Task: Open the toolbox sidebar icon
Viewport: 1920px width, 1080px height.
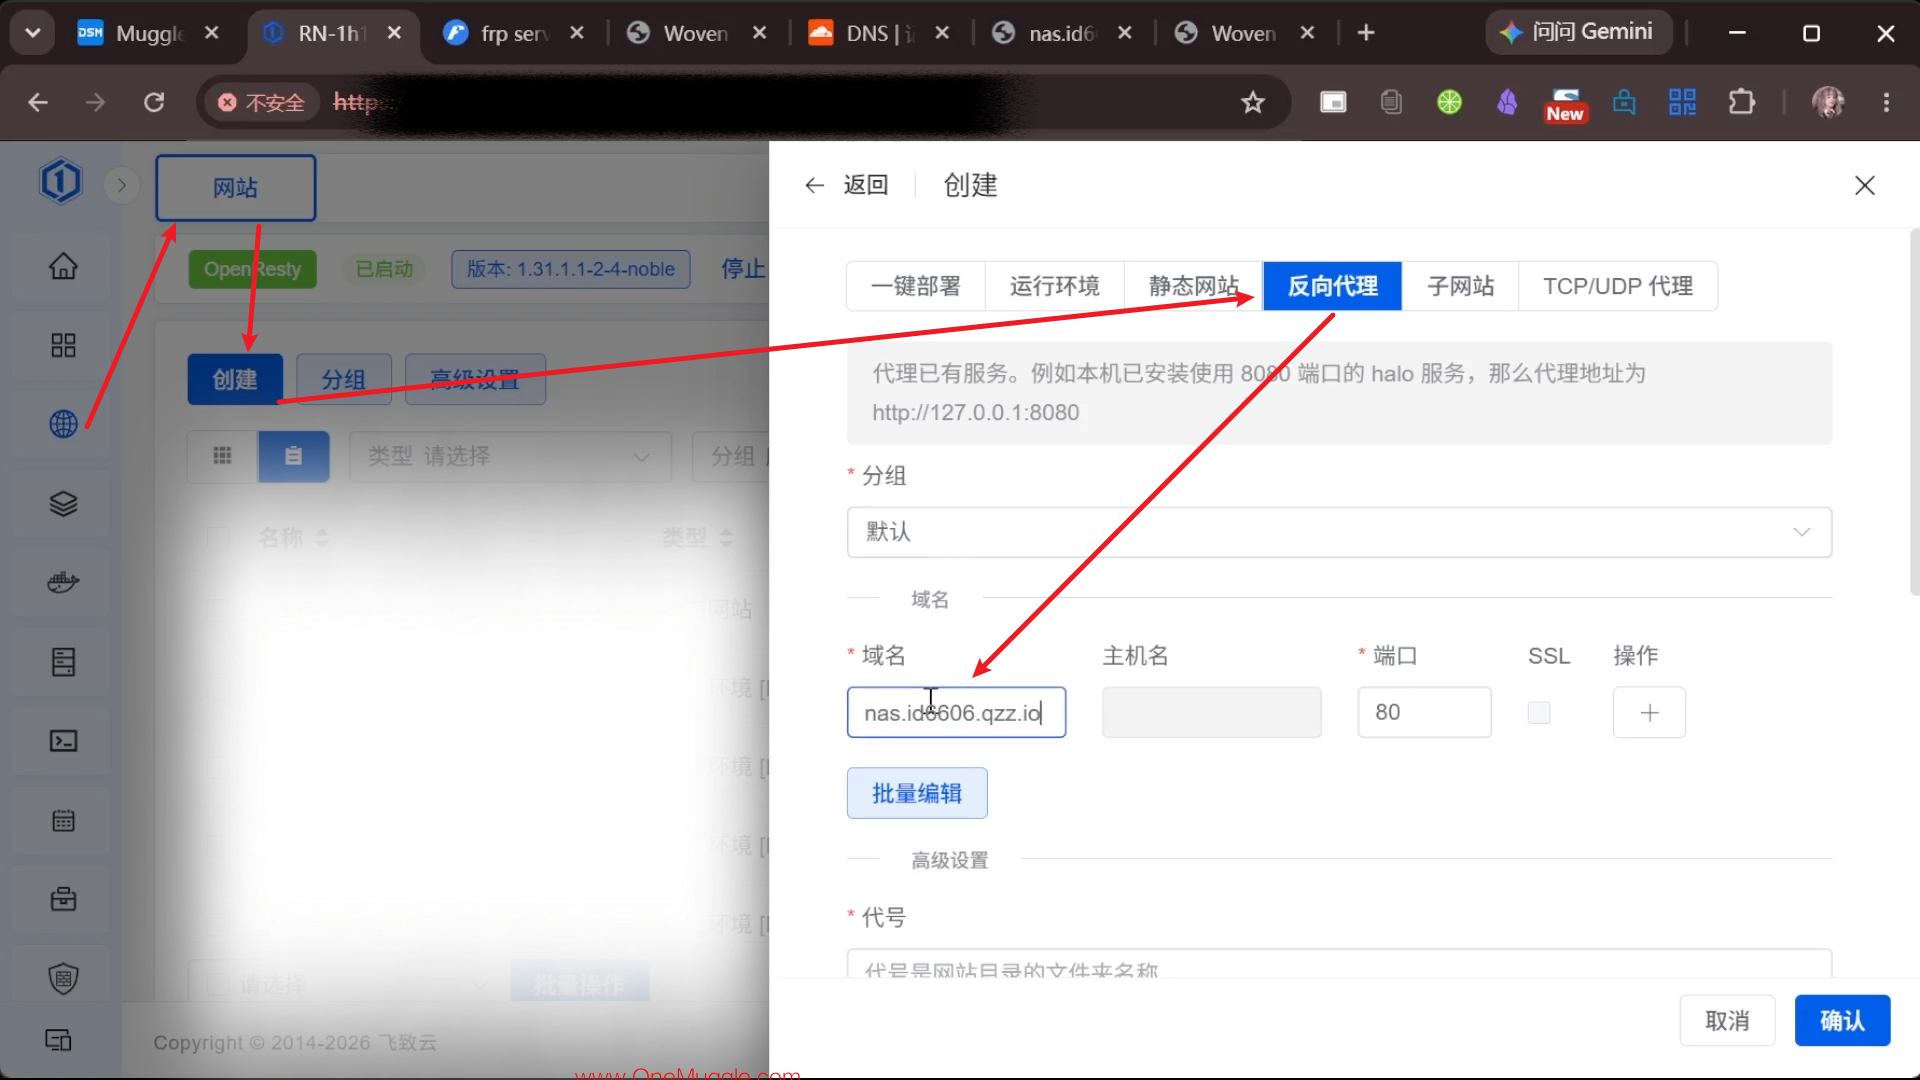Action: click(63, 899)
